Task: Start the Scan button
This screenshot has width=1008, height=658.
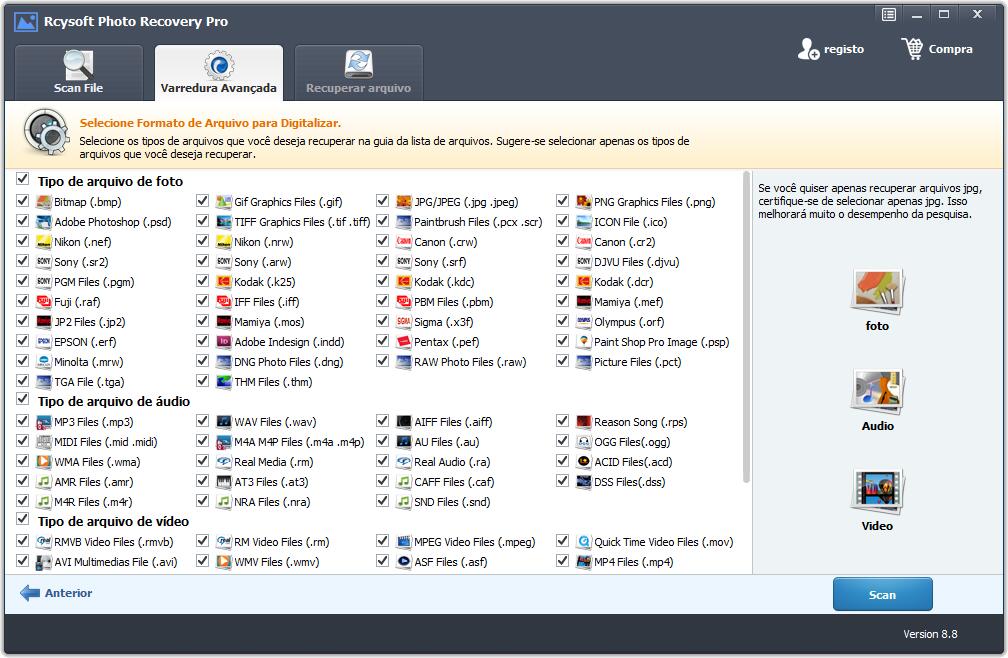Action: [x=883, y=594]
